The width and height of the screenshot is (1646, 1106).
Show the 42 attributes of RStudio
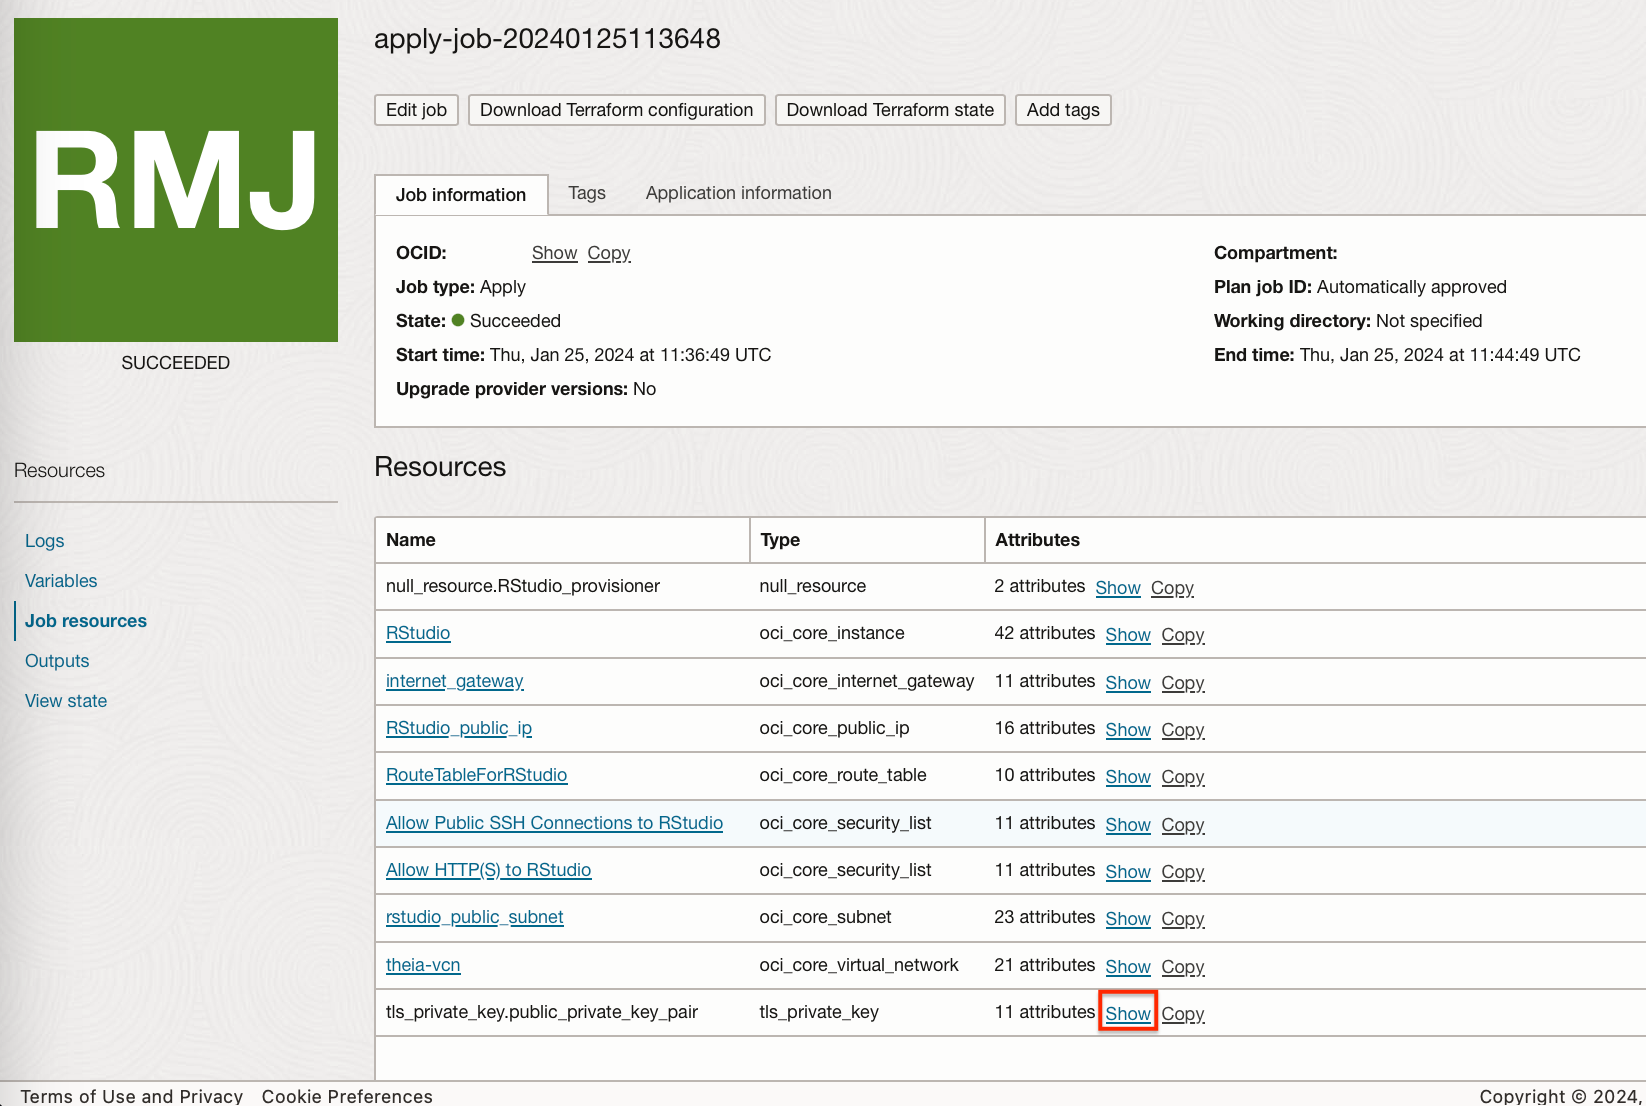point(1128,635)
